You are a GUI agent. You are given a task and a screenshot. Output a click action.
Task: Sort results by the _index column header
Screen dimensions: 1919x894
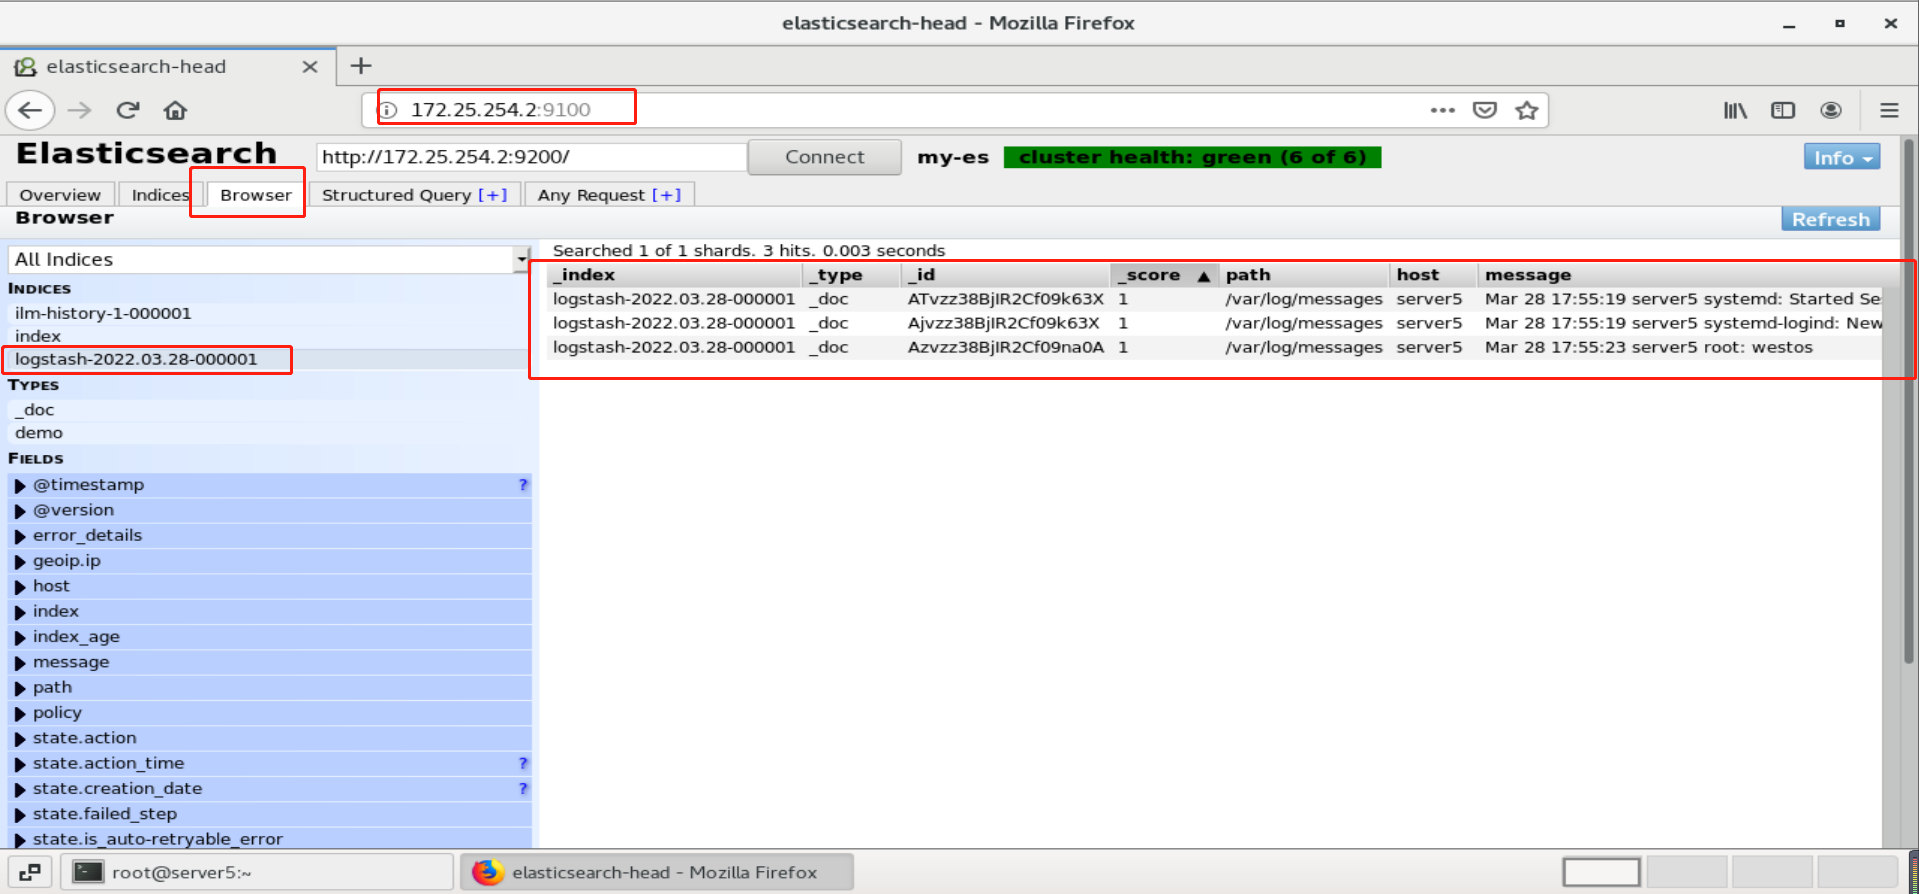coord(674,275)
